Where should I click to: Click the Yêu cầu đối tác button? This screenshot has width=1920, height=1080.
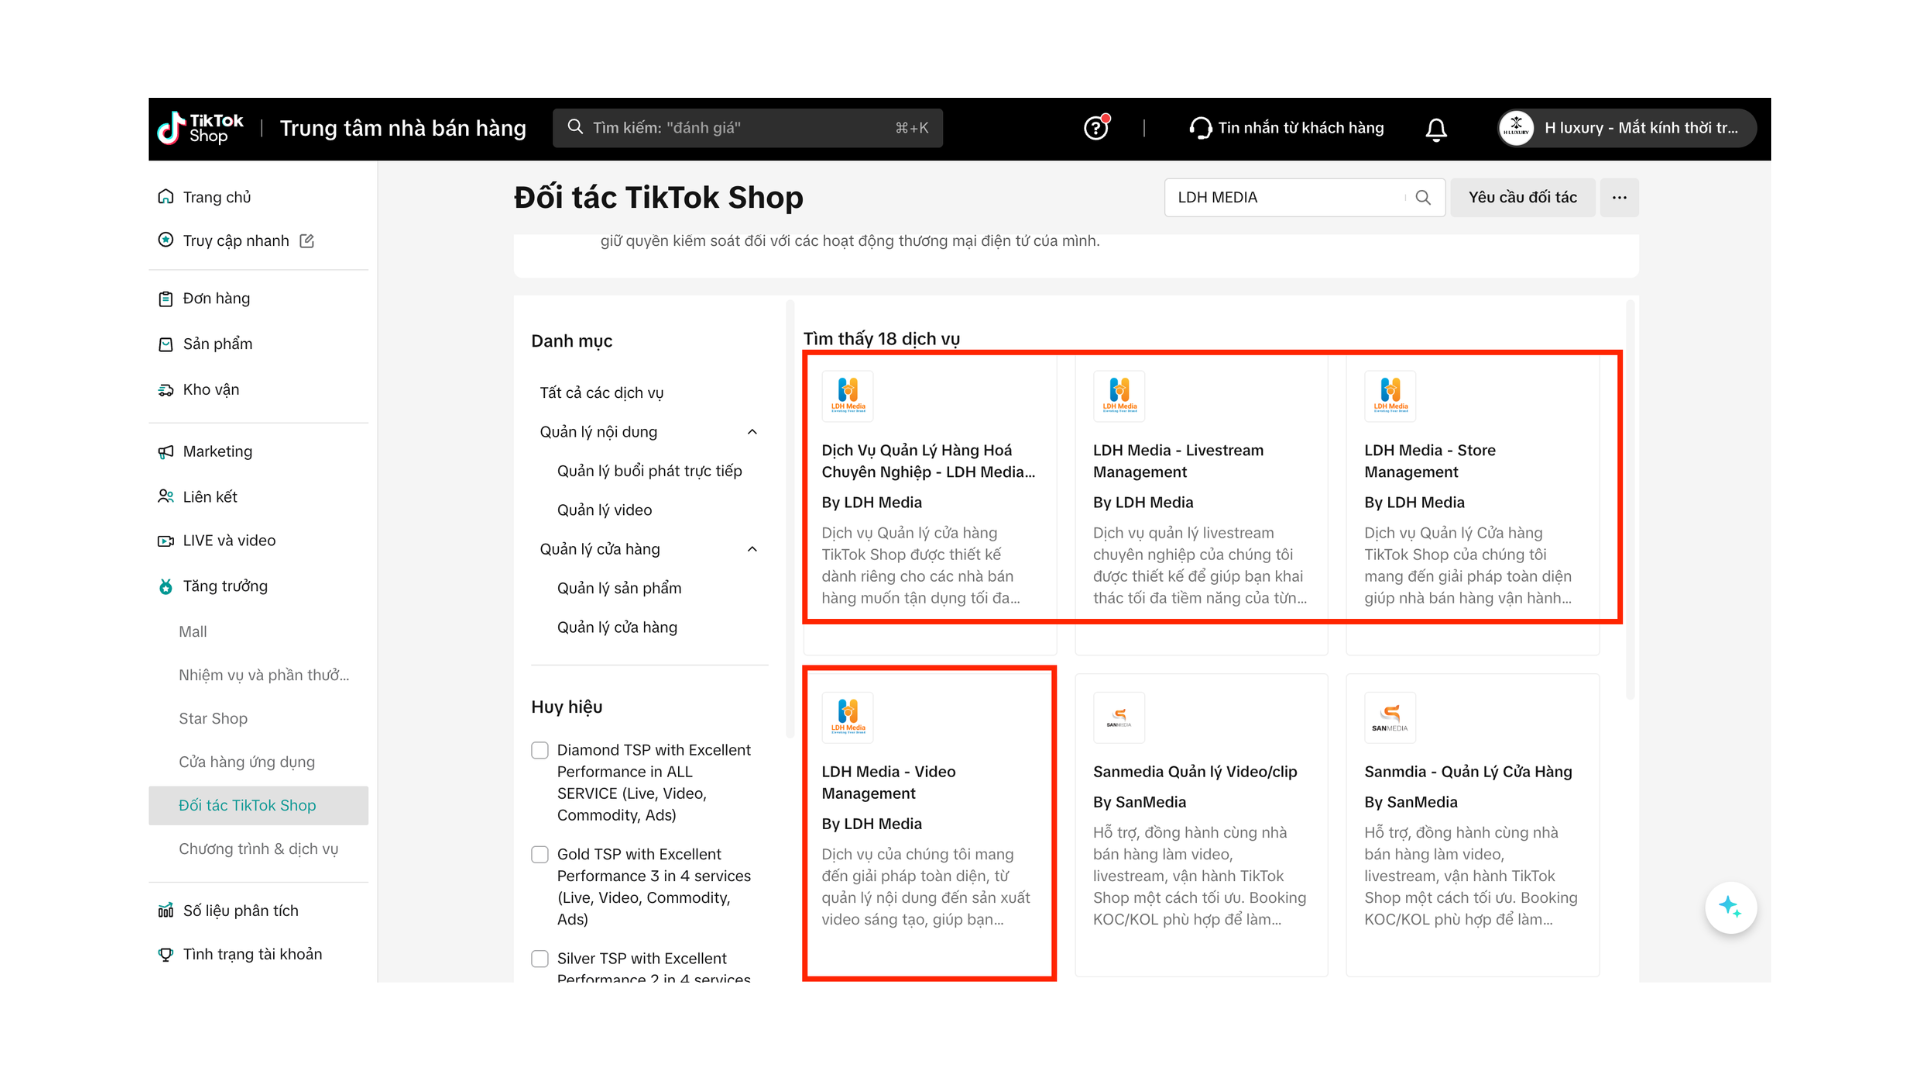[x=1522, y=198]
